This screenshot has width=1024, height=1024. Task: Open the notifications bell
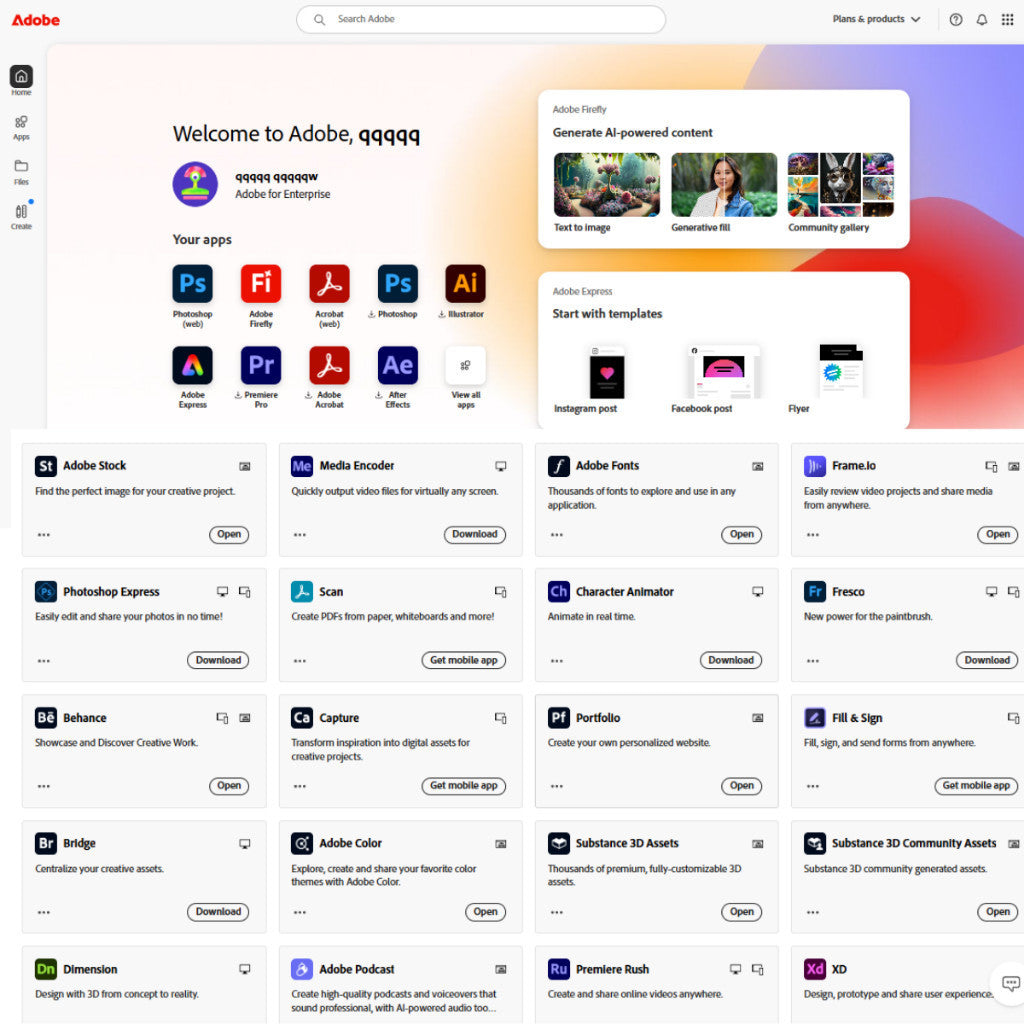(982, 20)
